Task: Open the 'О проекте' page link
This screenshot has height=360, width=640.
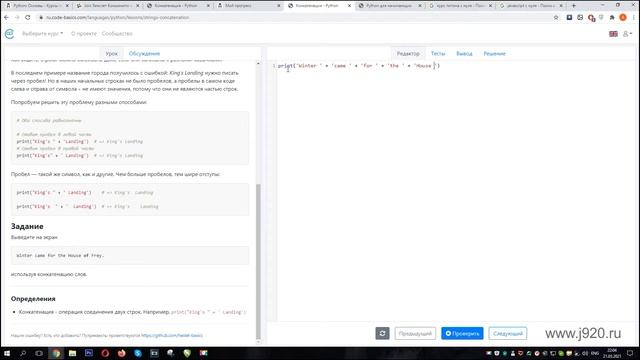Action: tap(84, 33)
